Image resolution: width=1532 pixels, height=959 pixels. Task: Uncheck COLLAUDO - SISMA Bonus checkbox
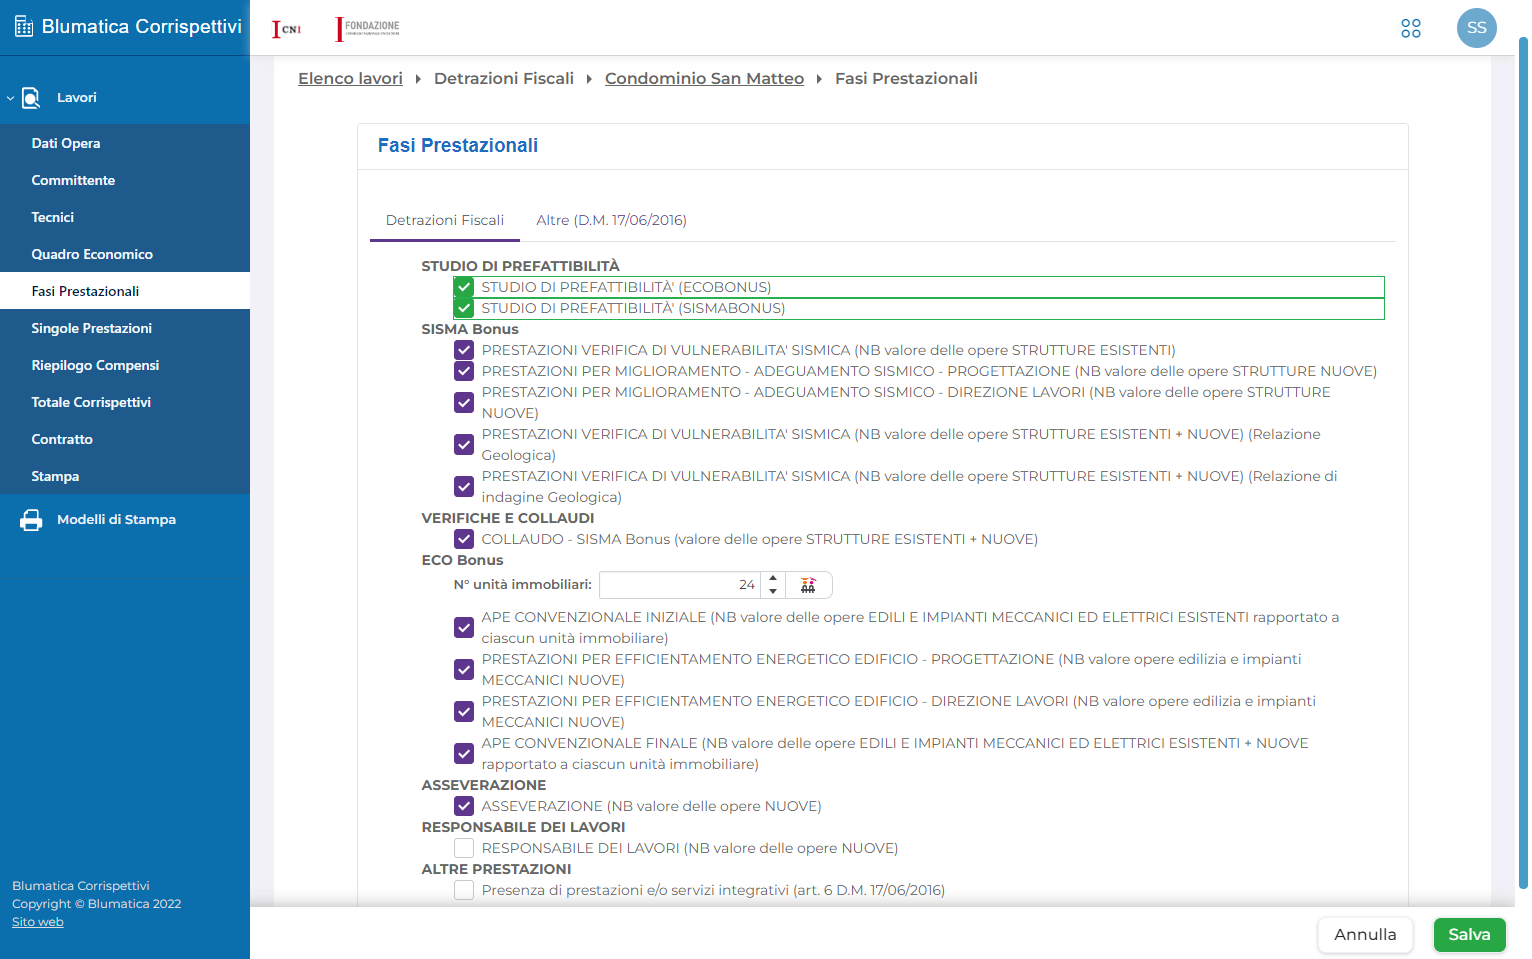click(x=464, y=539)
